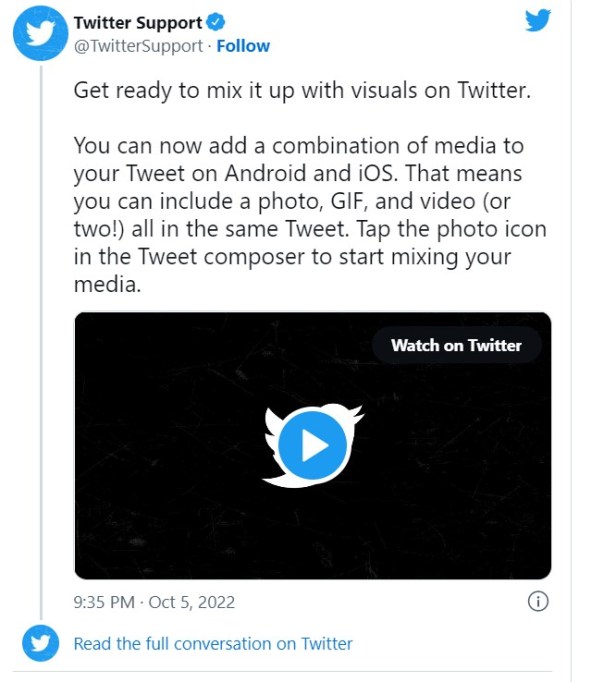The image size is (616, 682).
Task: Follow the Twitter Support account
Action: click(243, 46)
